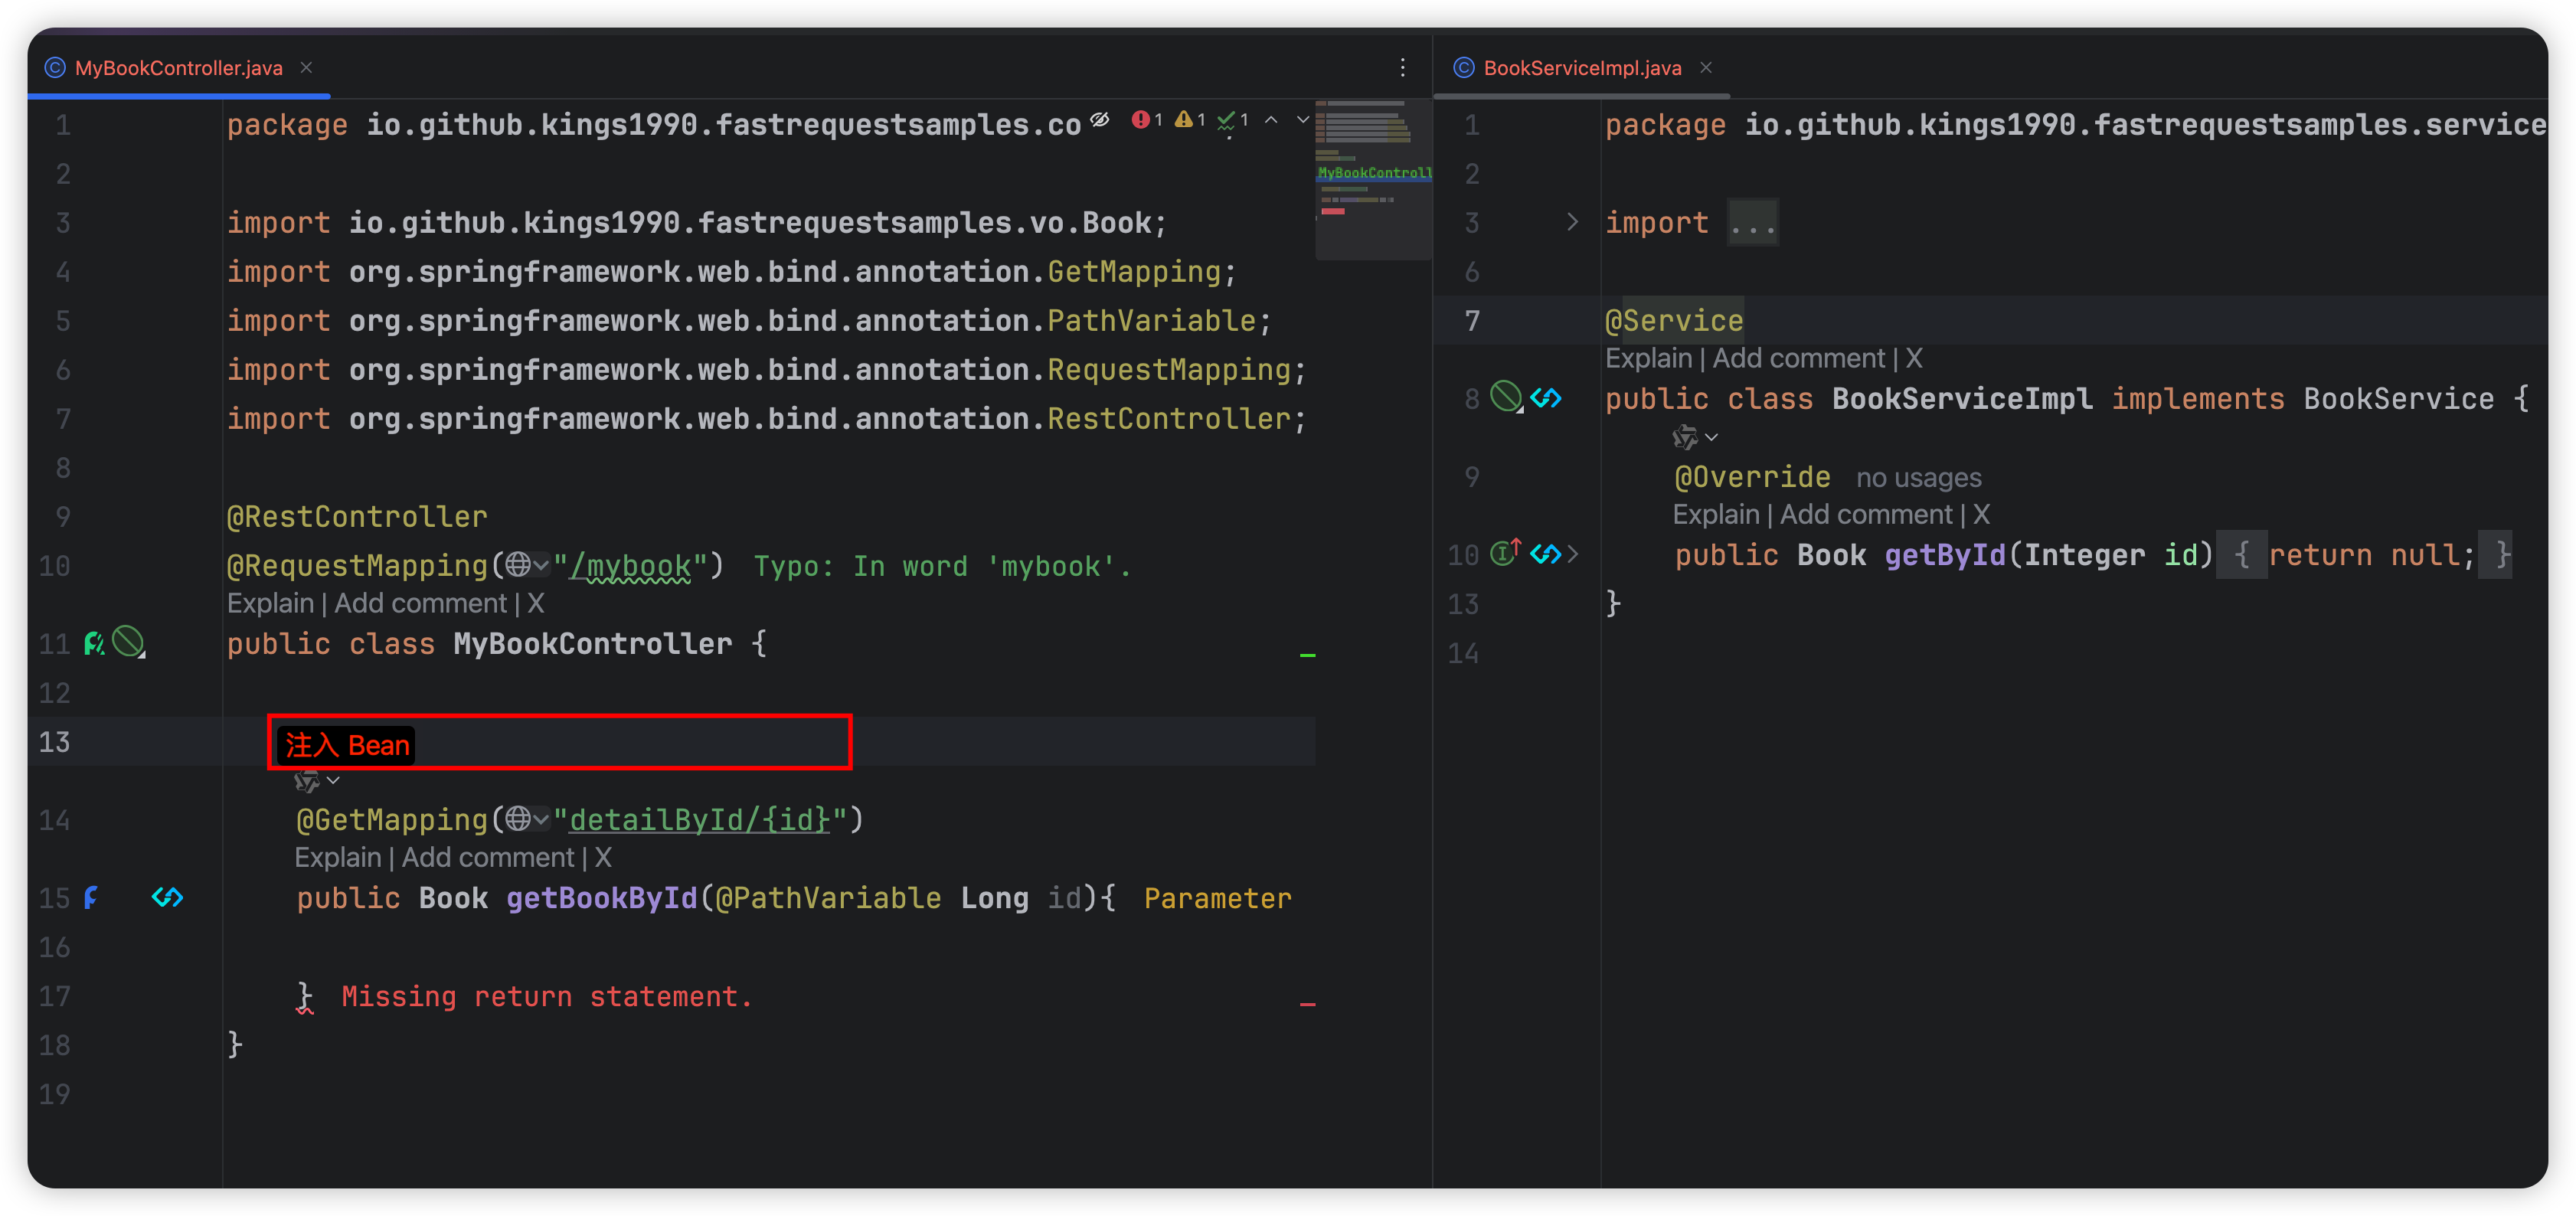Click the red error count indicator
The height and width of the screenshot is (1216, 2576).
point(1146,120)
